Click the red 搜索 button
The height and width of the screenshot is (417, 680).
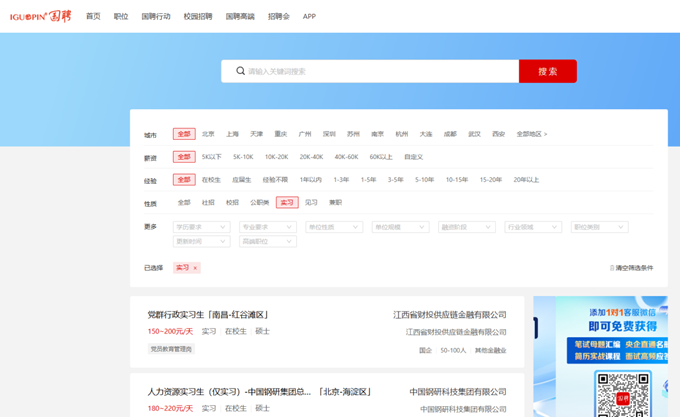(548, 71)
